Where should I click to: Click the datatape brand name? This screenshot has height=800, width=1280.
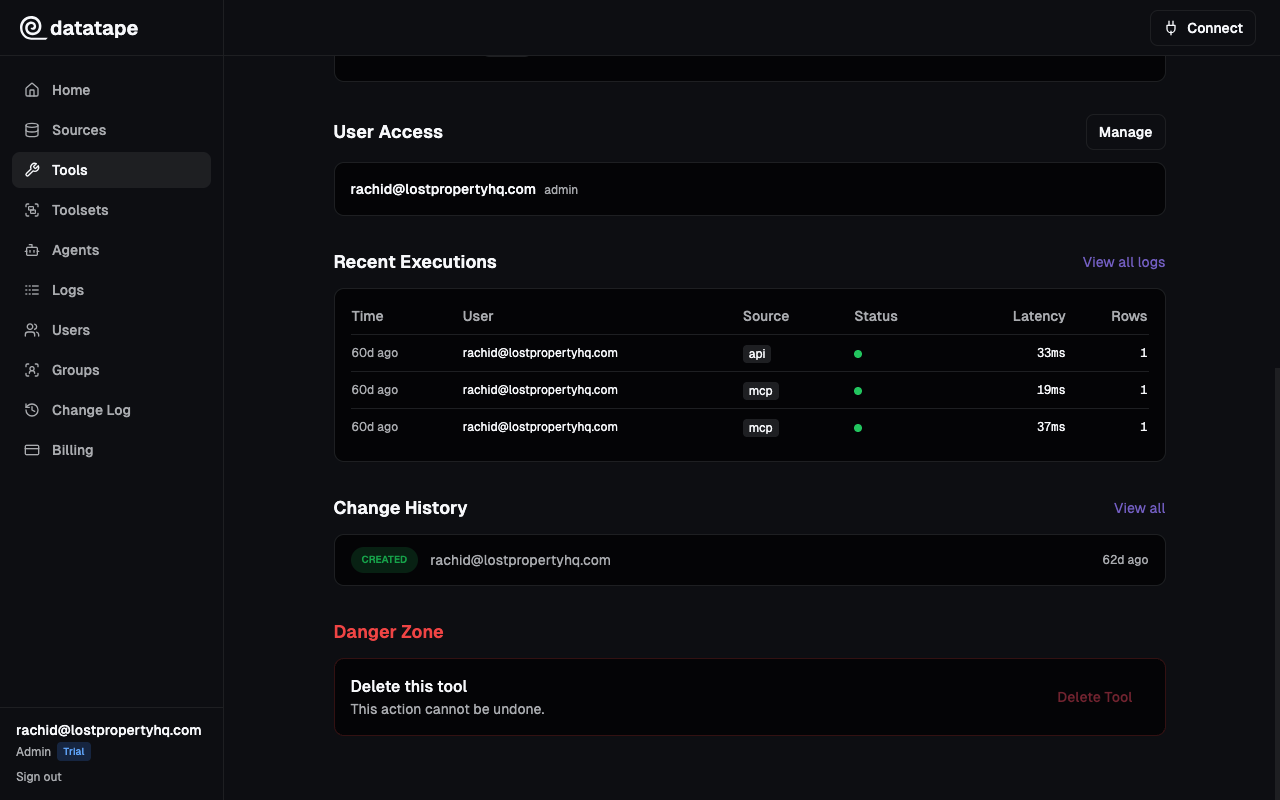pos(94,28)
